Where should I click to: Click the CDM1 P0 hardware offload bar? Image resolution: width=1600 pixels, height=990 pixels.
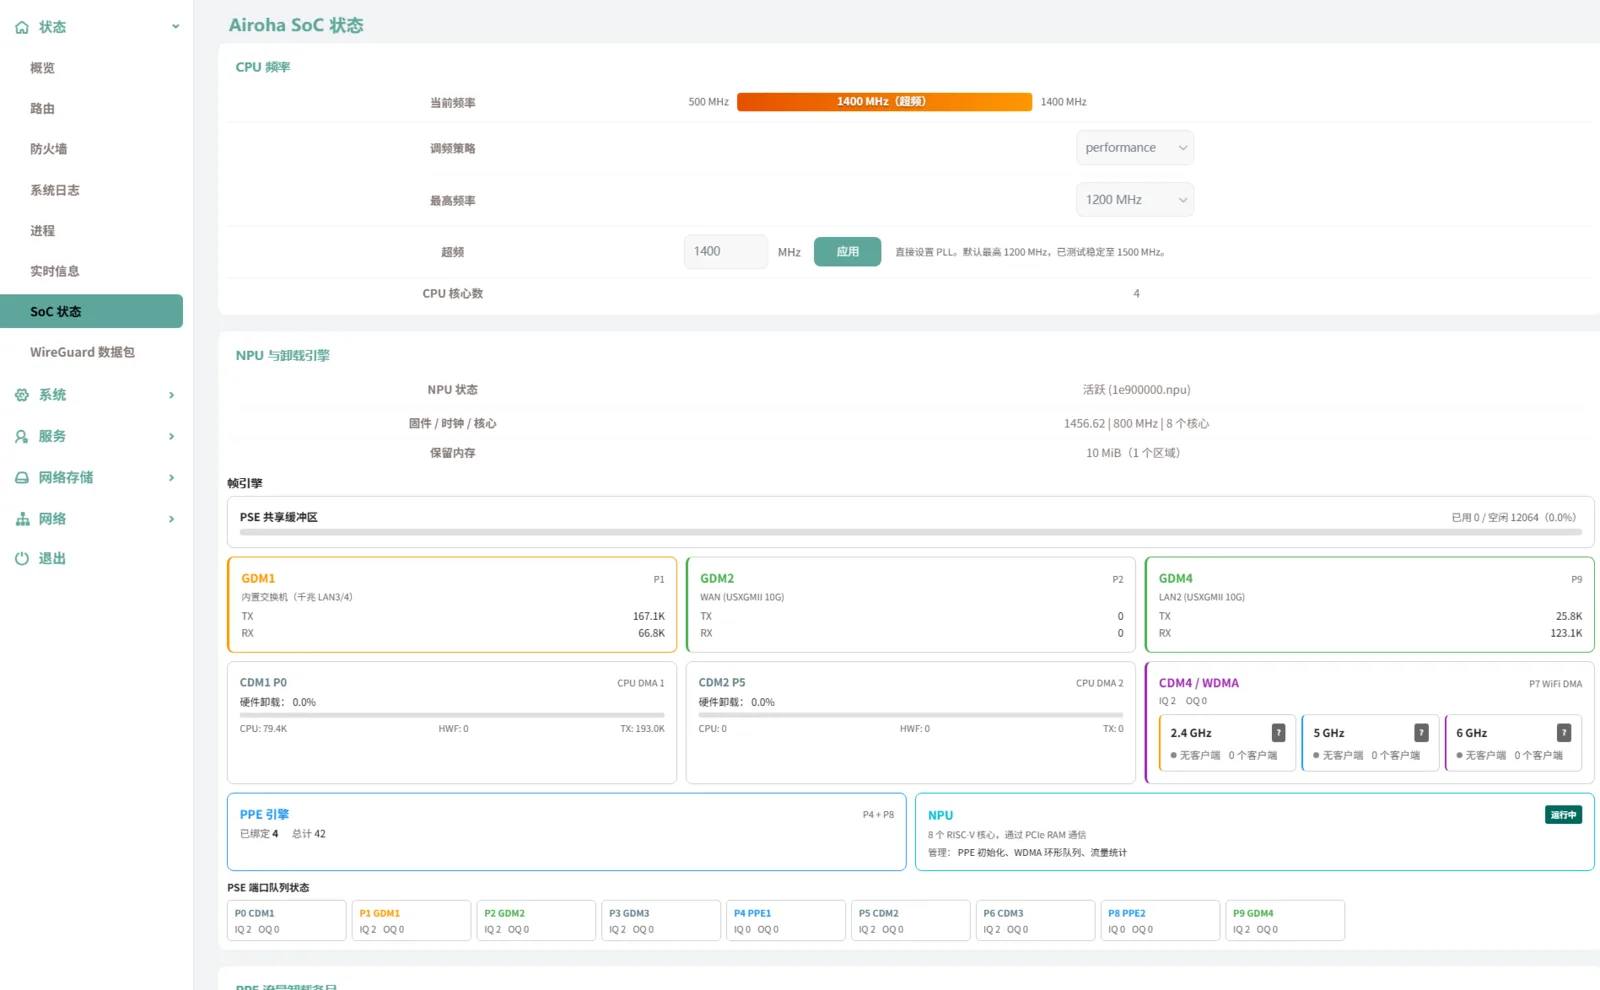(x=452, y=715)
